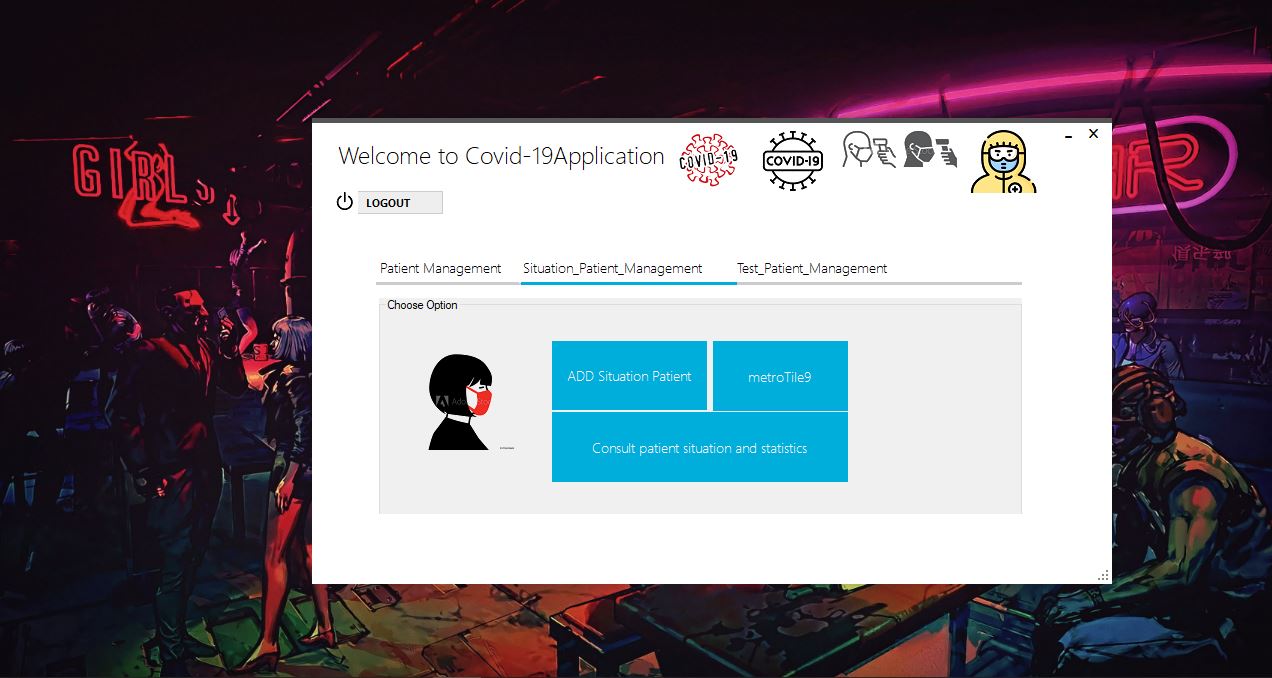Click the LOGOUT button
The image size is (1272, 678).
tap(400, 203)
